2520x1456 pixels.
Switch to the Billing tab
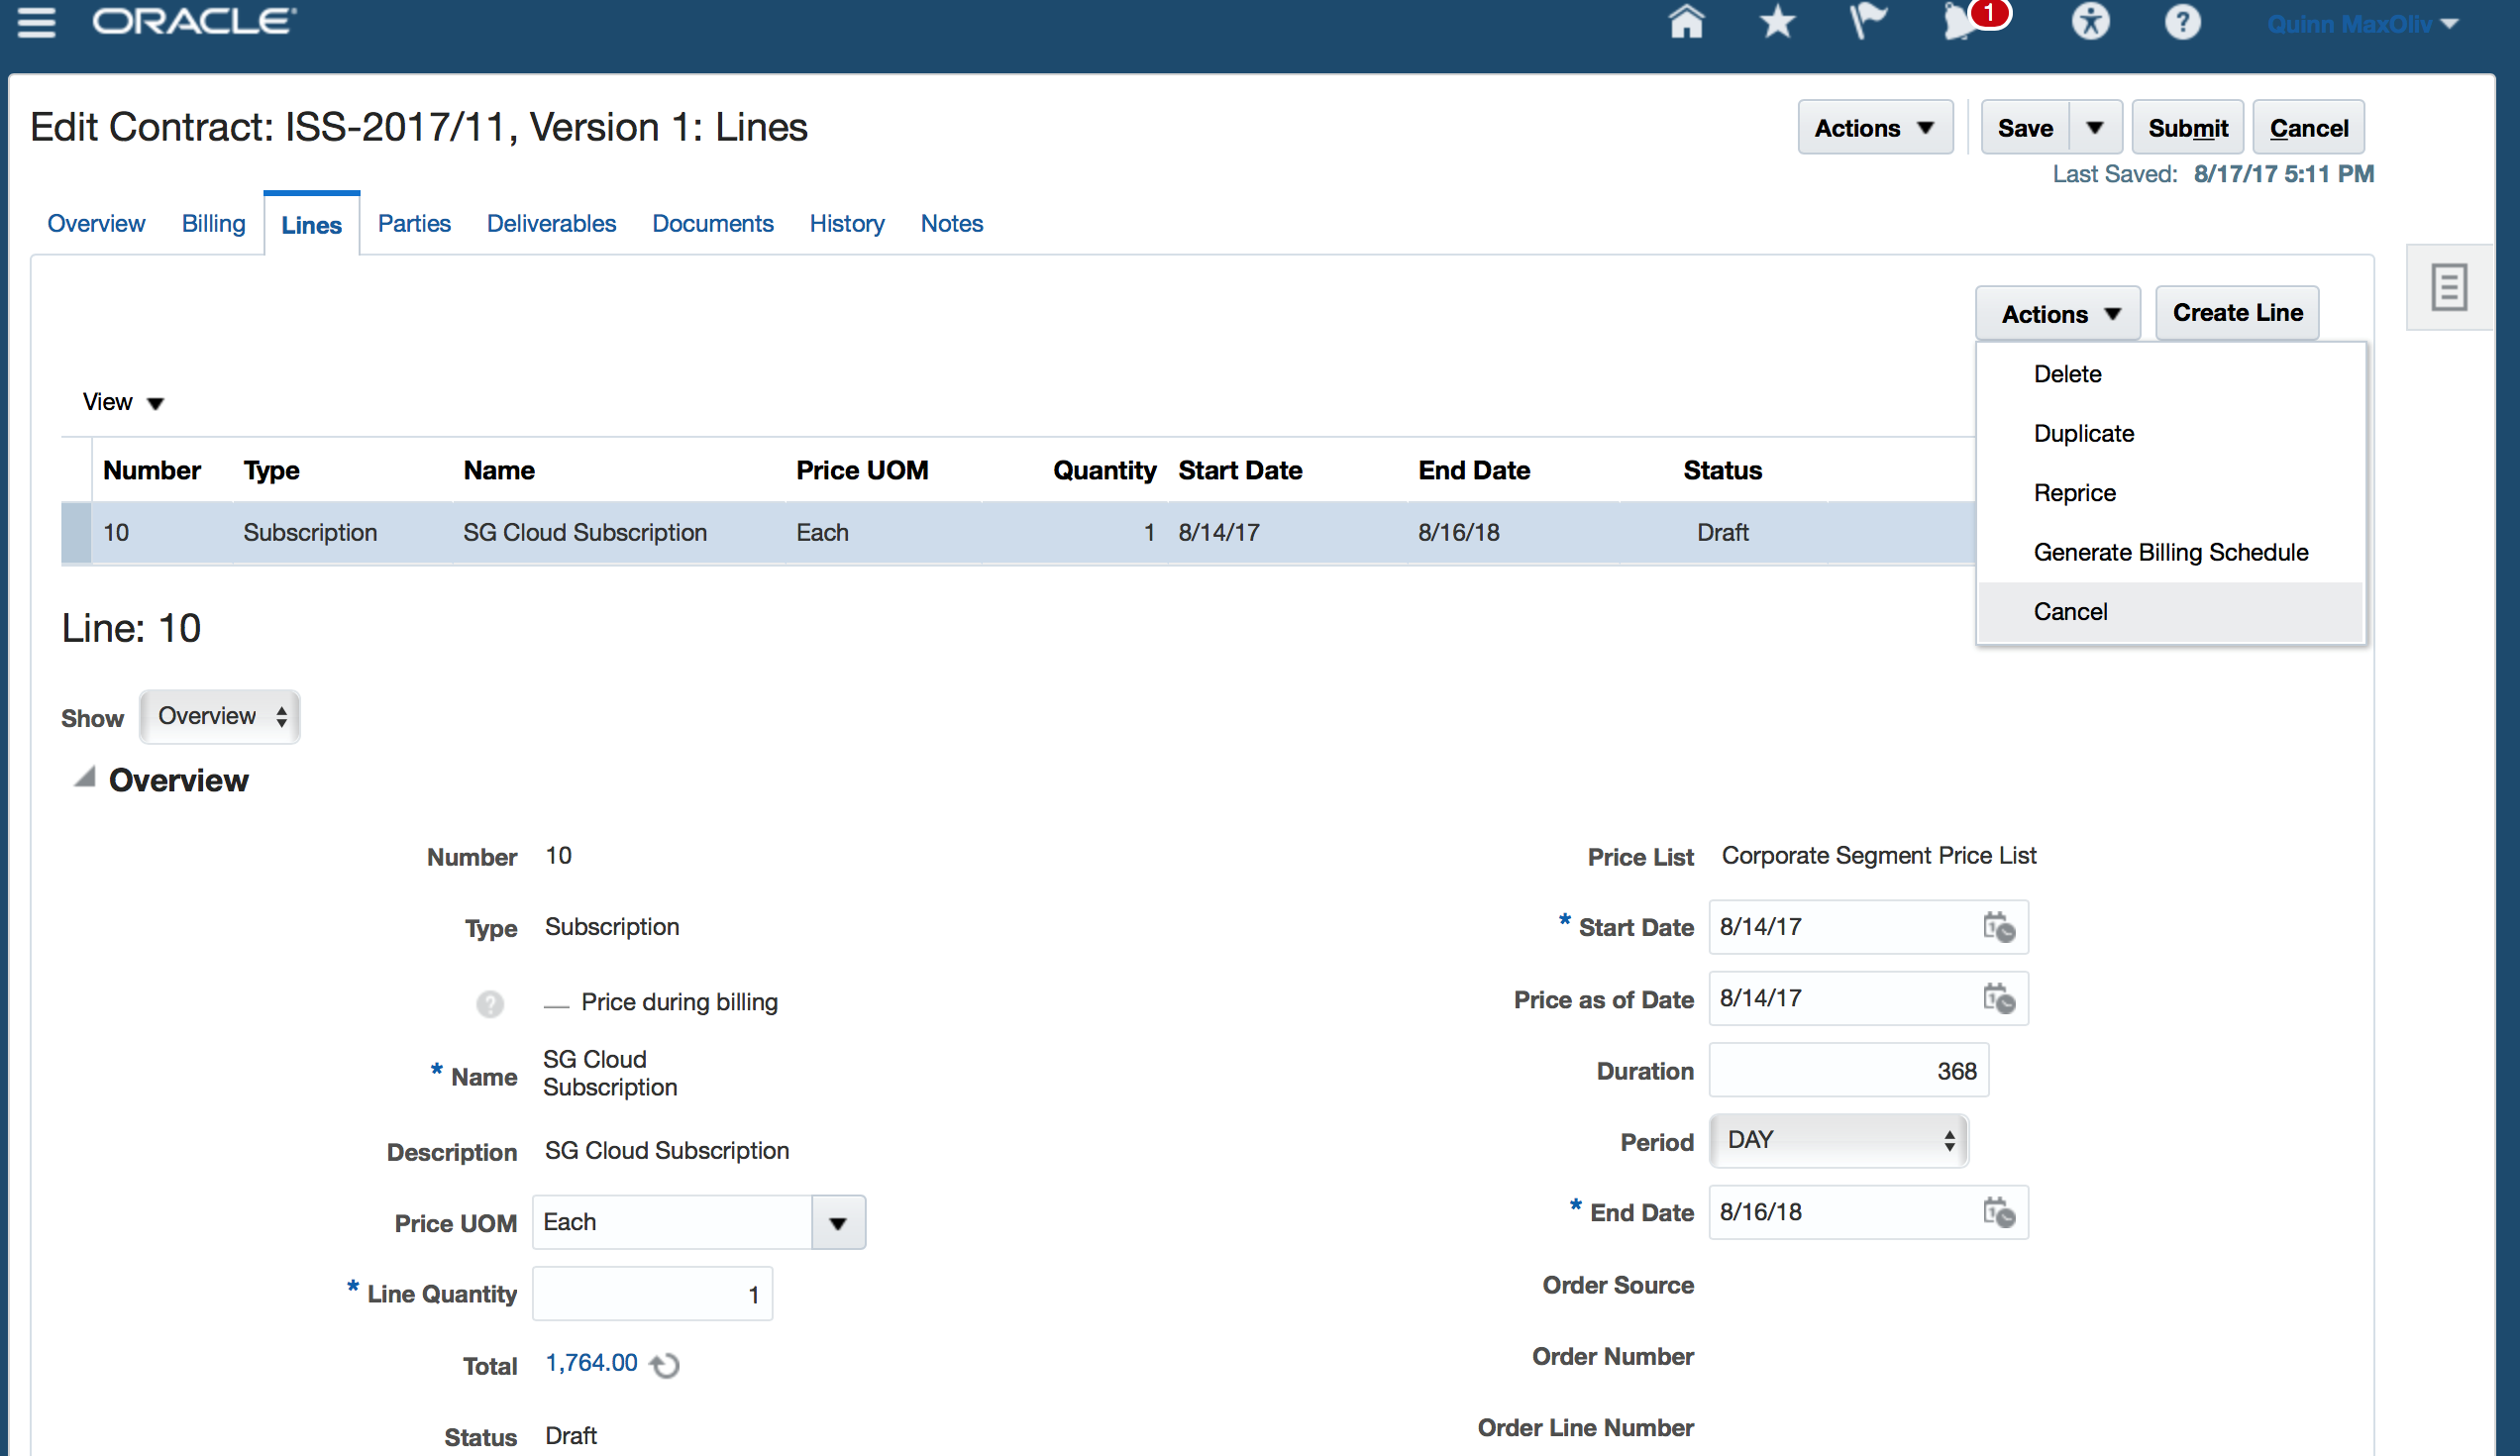tap(213, 224)
